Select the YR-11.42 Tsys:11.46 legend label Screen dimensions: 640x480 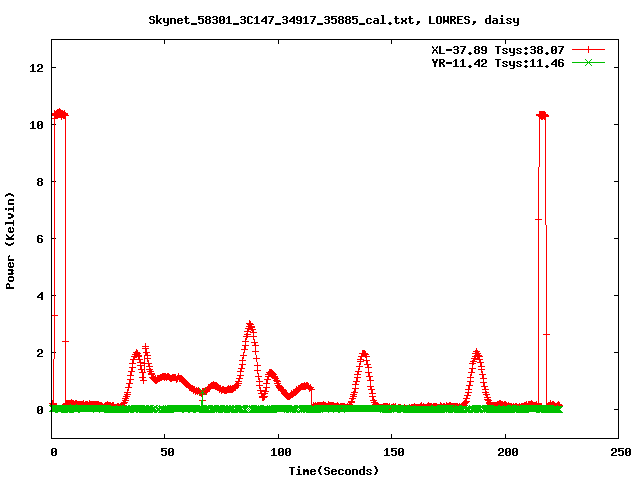click(498, 63)
